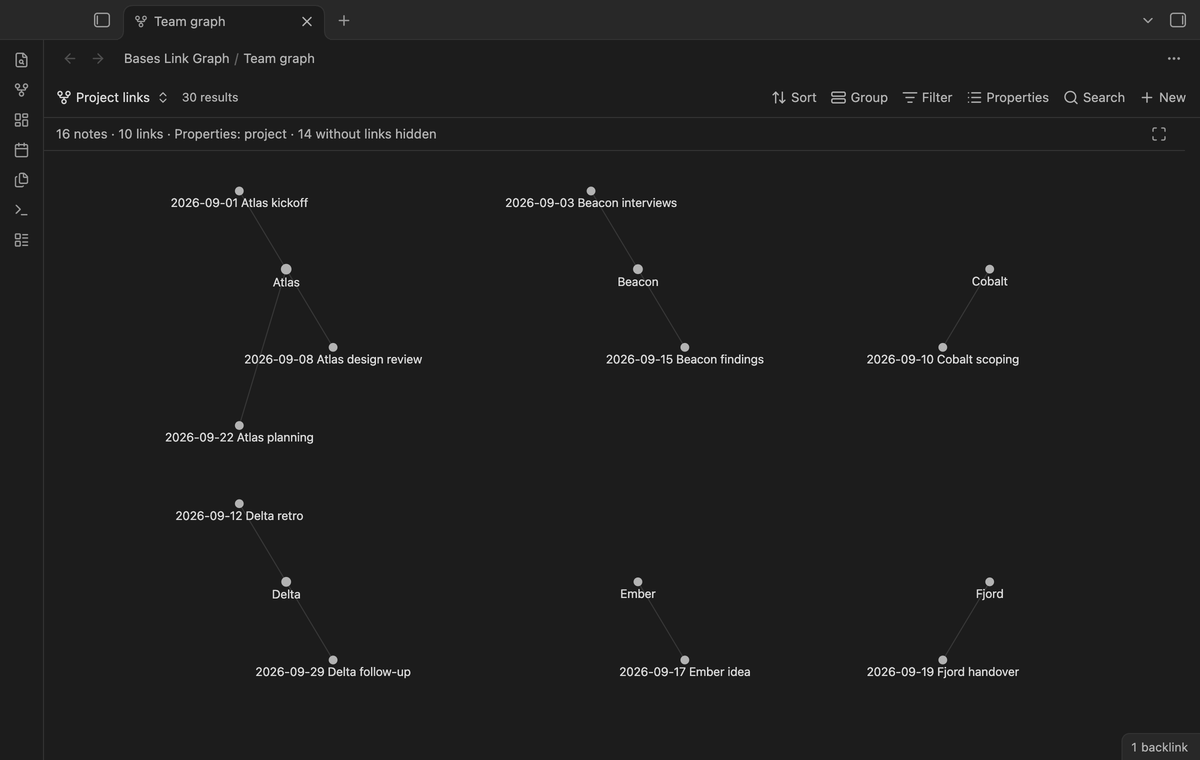Image resolution: width=1200 pixels, height=760 pixels.
Task: Open command palette terminal icon
Action: coord(21,210)
